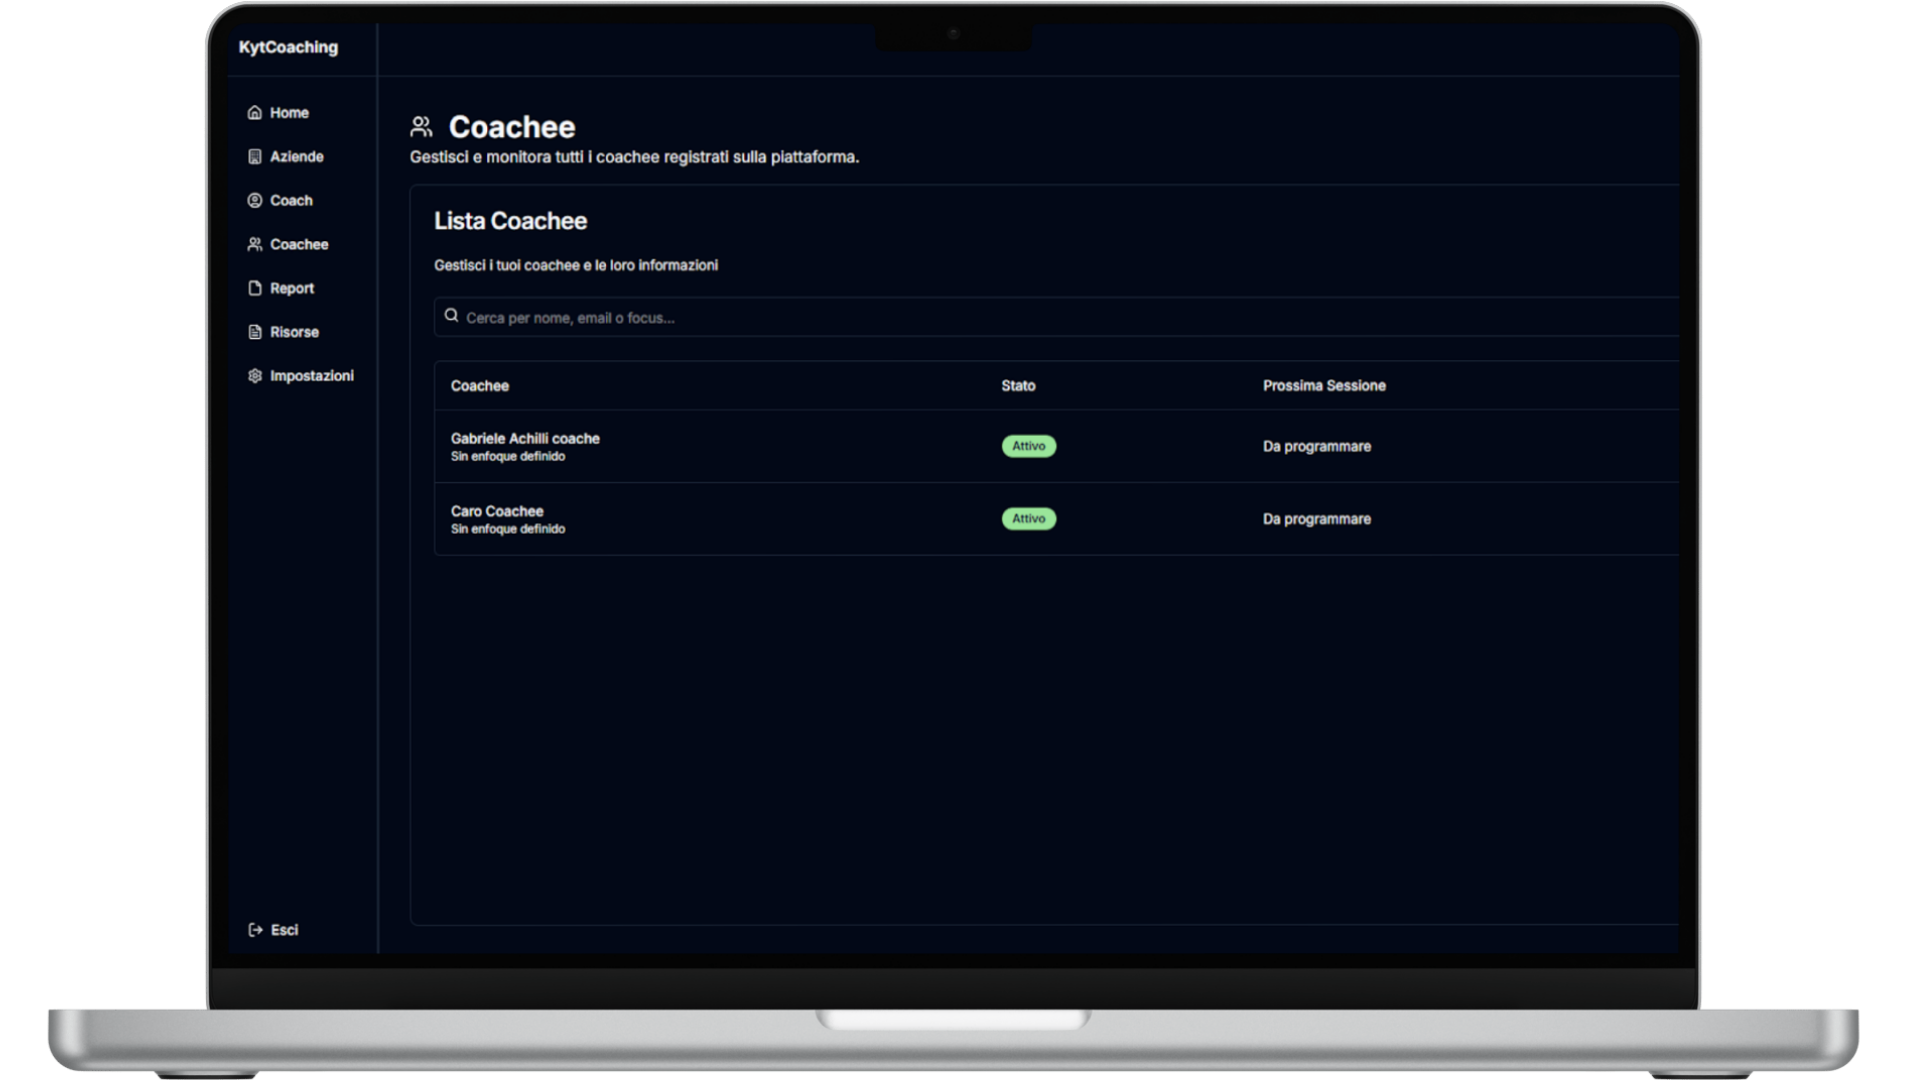
Task: Open Gabriele Achilli coache entry
Action: coord(525,439)
